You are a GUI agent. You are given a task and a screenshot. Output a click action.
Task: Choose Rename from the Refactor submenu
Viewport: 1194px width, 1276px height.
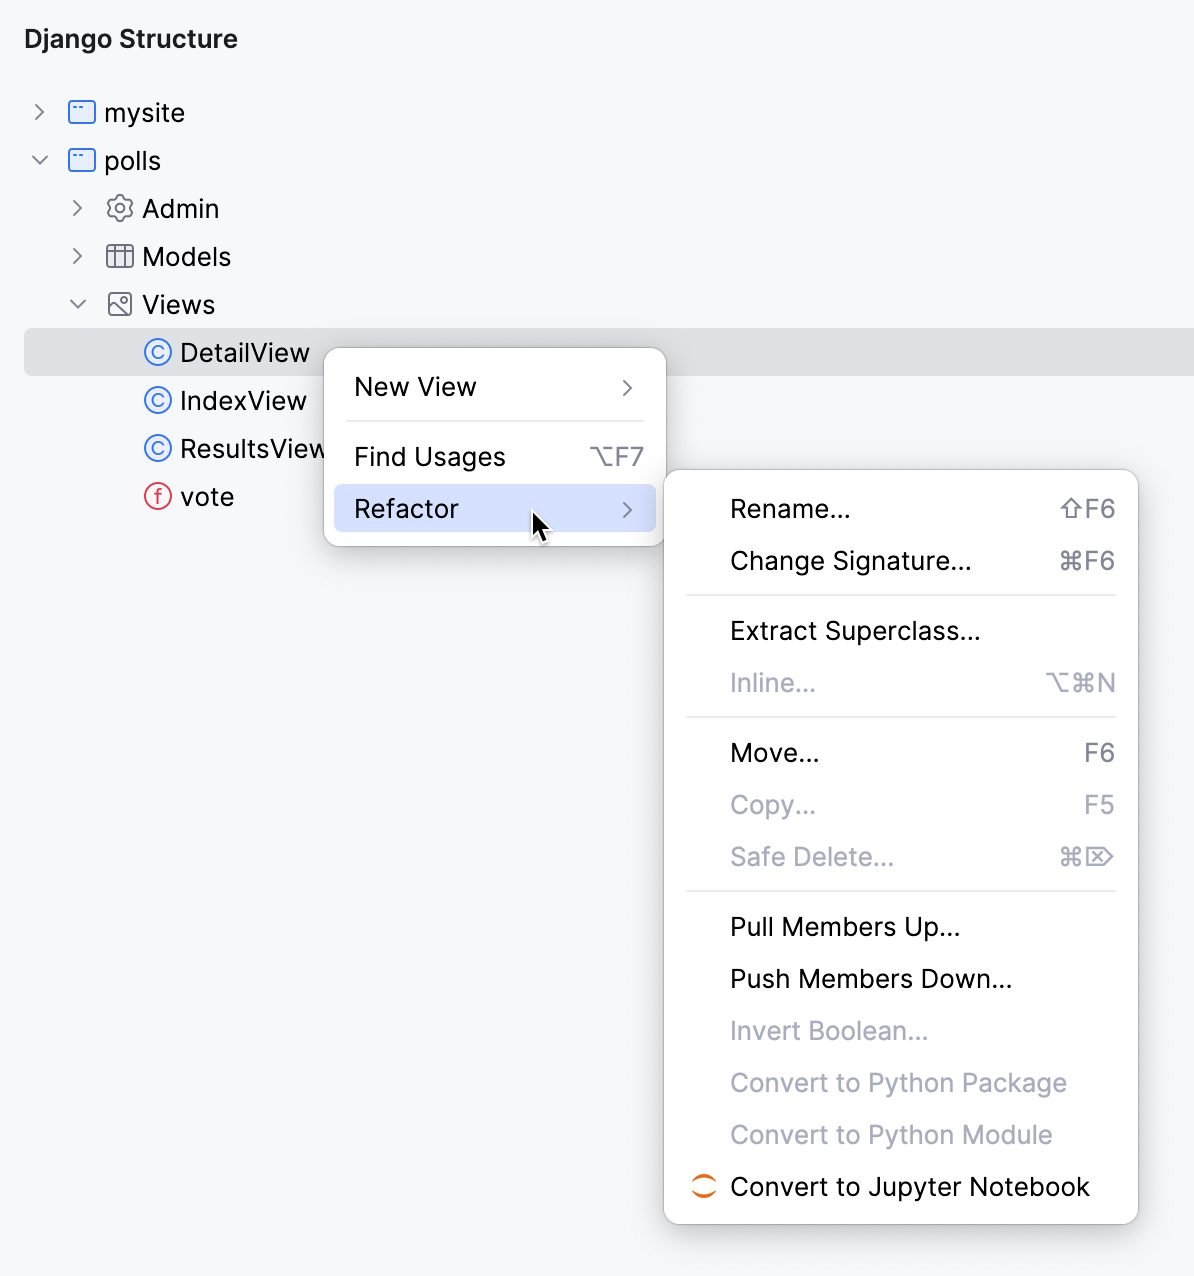(790, 508)
